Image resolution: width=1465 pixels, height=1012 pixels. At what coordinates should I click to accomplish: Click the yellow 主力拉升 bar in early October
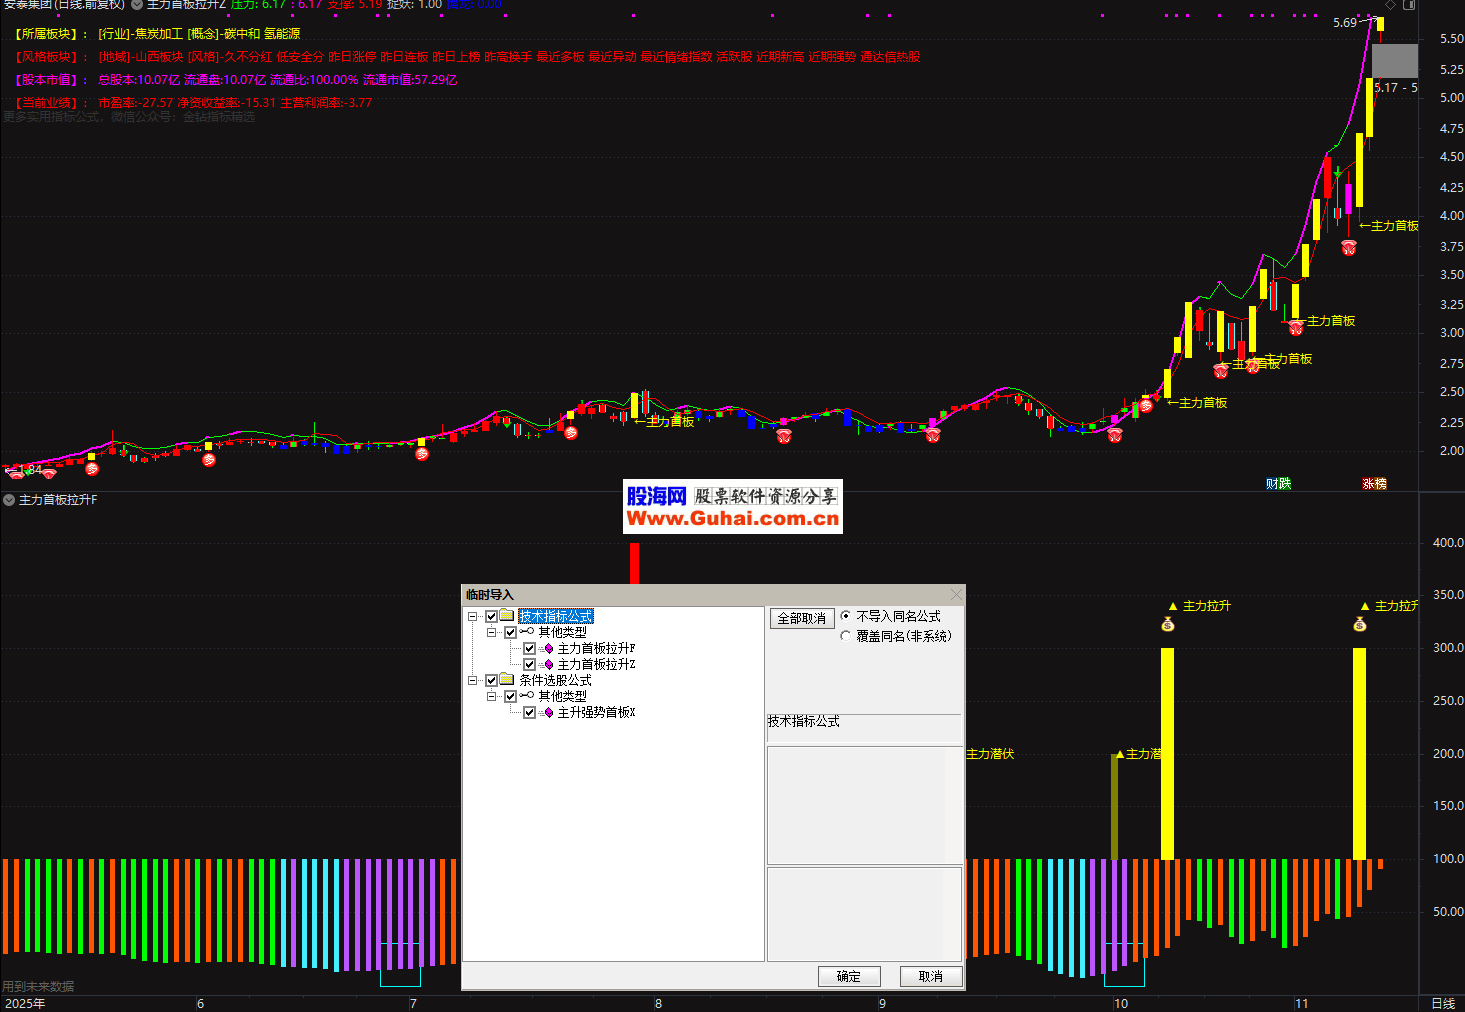1167,754
